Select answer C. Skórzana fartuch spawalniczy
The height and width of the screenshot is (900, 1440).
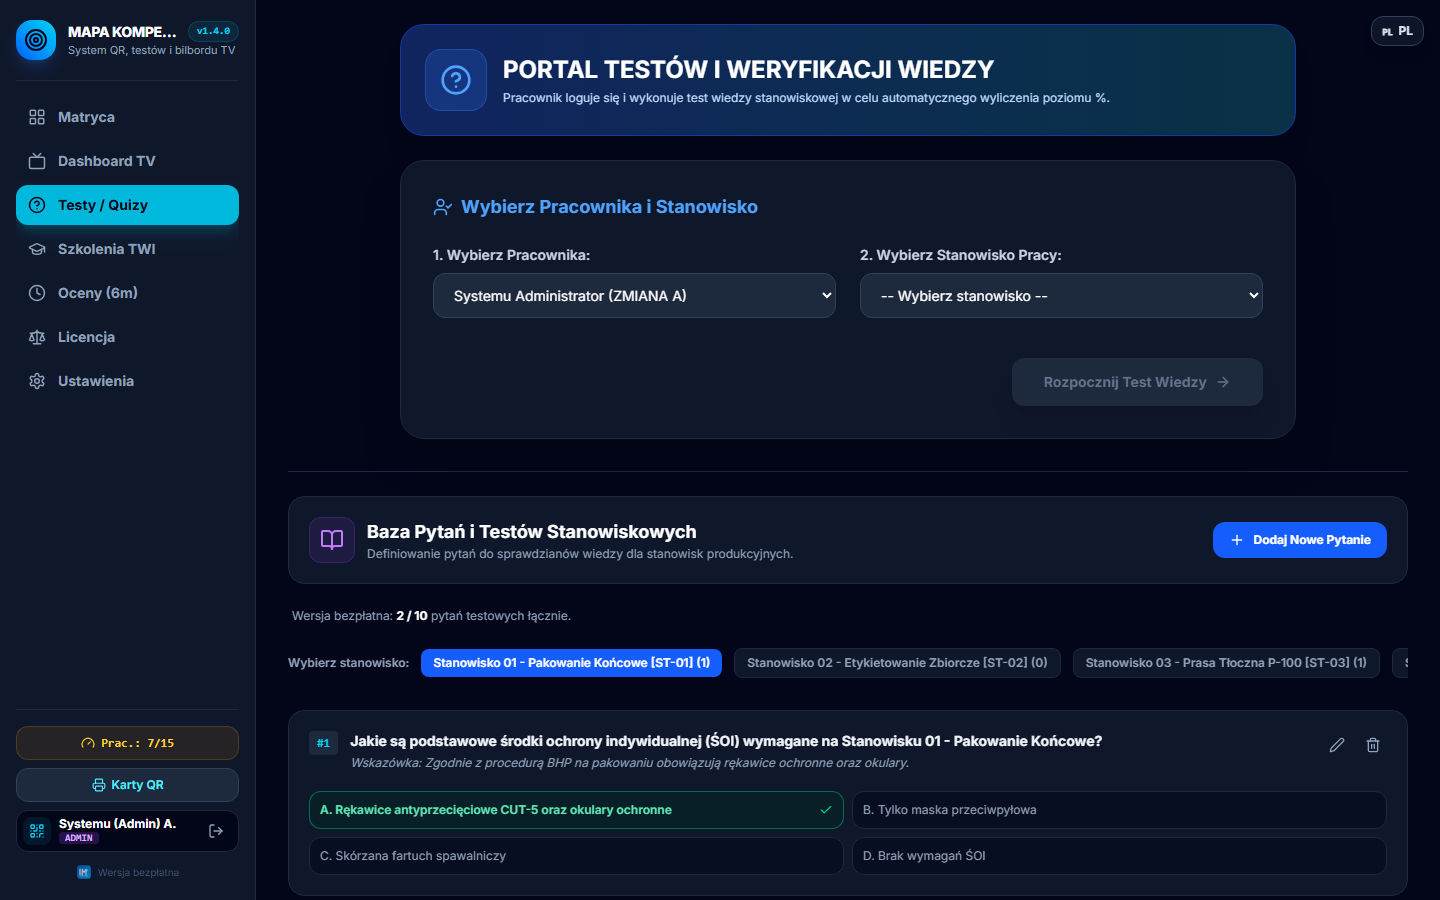(x=576, y=856)
